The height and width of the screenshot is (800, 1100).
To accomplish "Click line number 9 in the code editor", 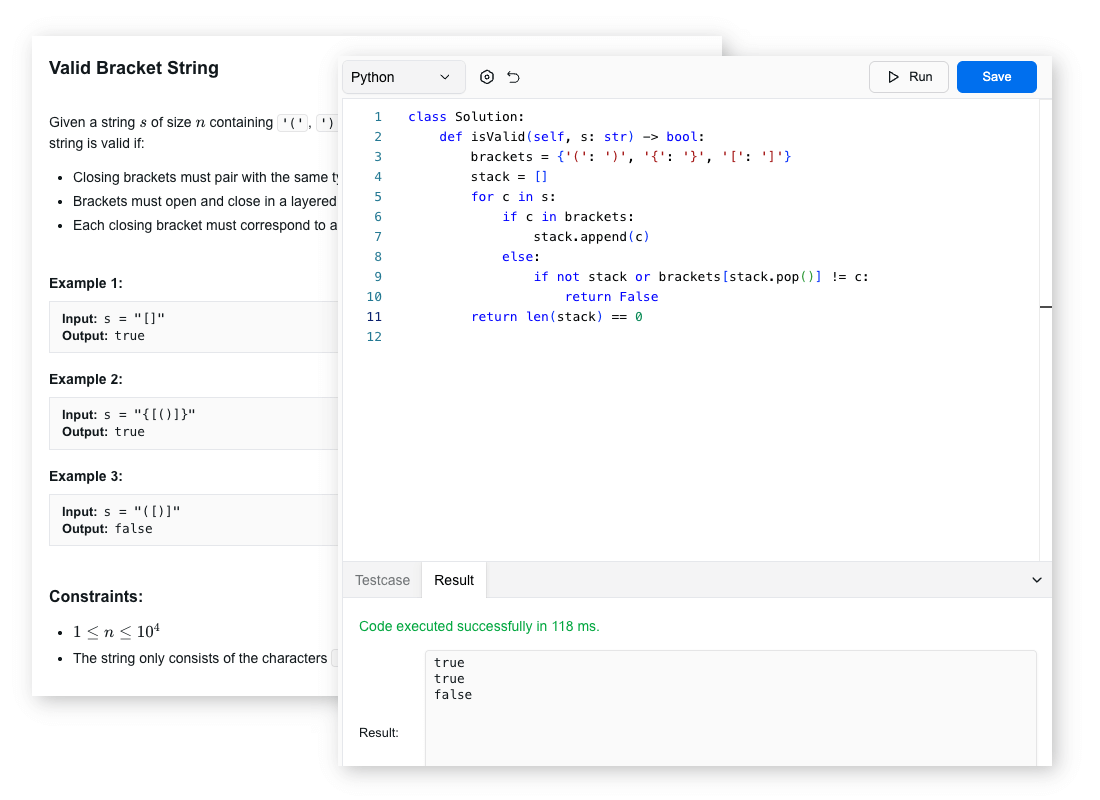I will click(378, 276).
